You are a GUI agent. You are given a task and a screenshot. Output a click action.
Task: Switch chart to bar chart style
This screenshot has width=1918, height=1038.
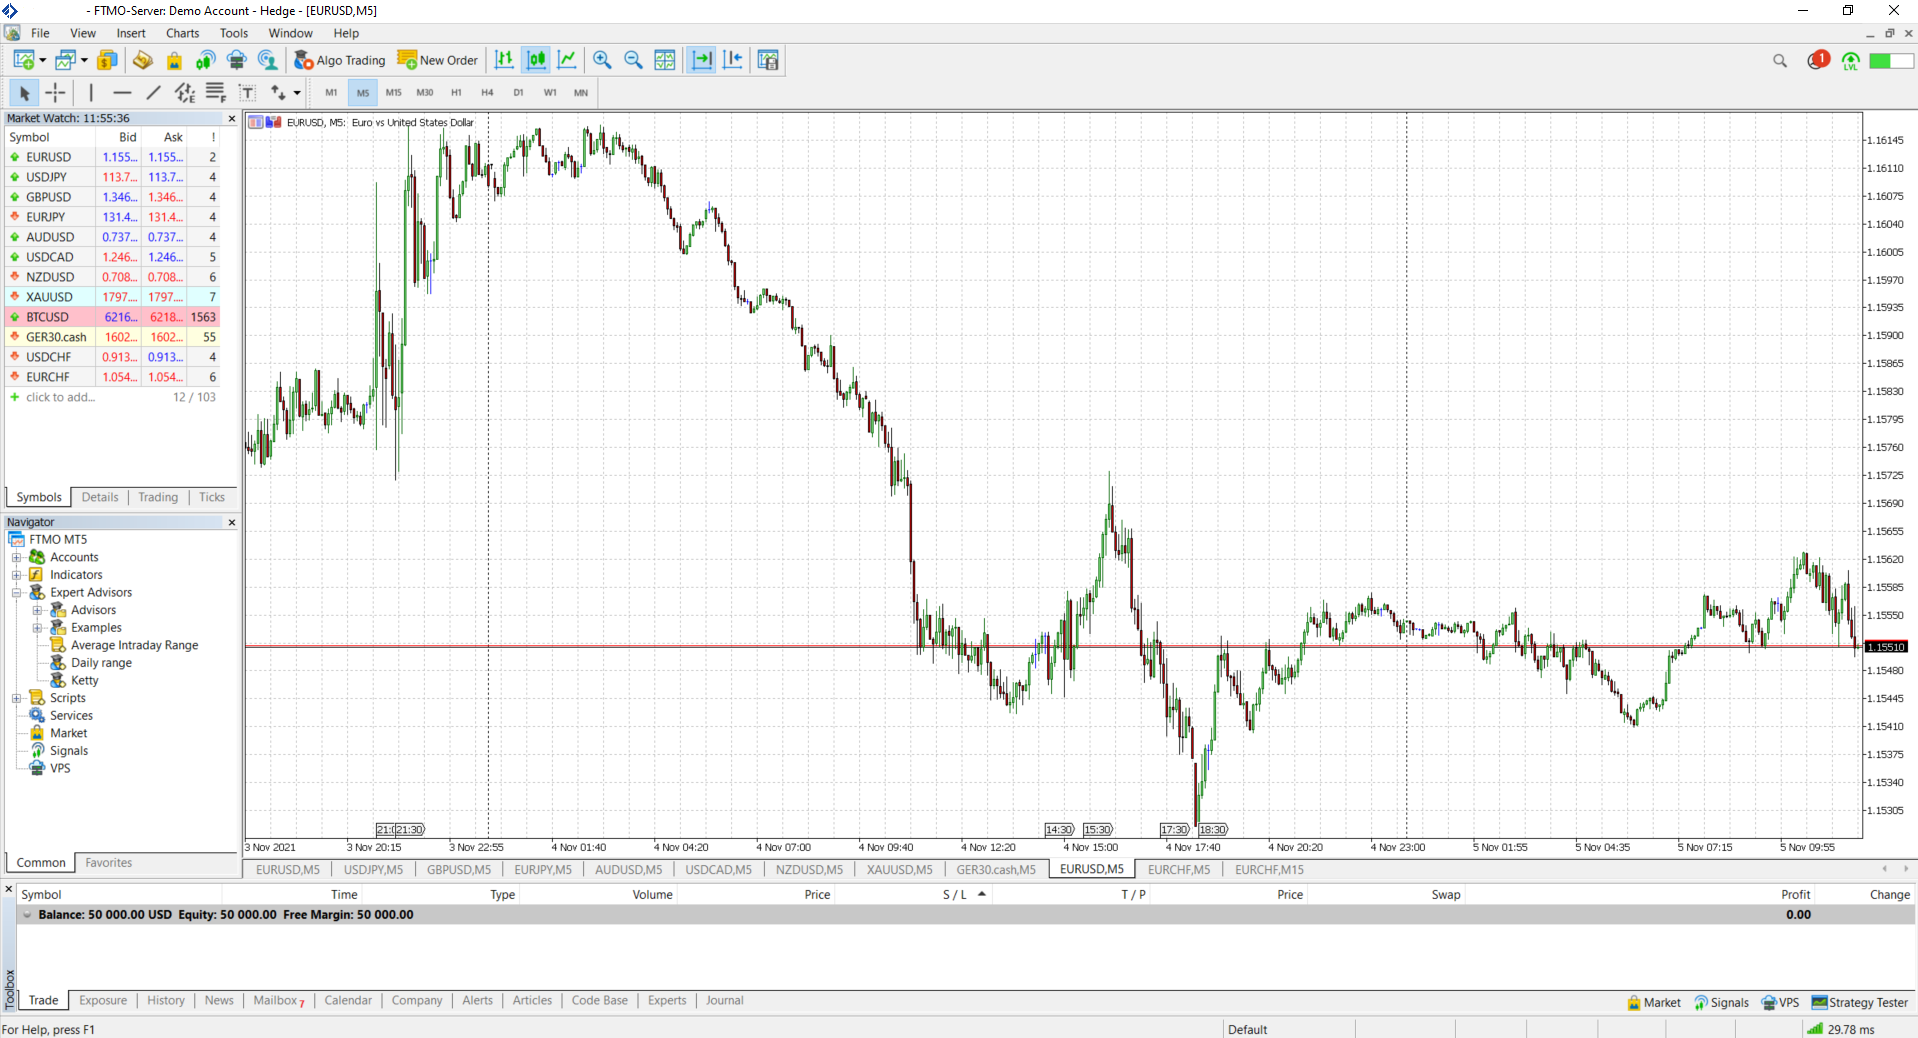tap(504, 60)
